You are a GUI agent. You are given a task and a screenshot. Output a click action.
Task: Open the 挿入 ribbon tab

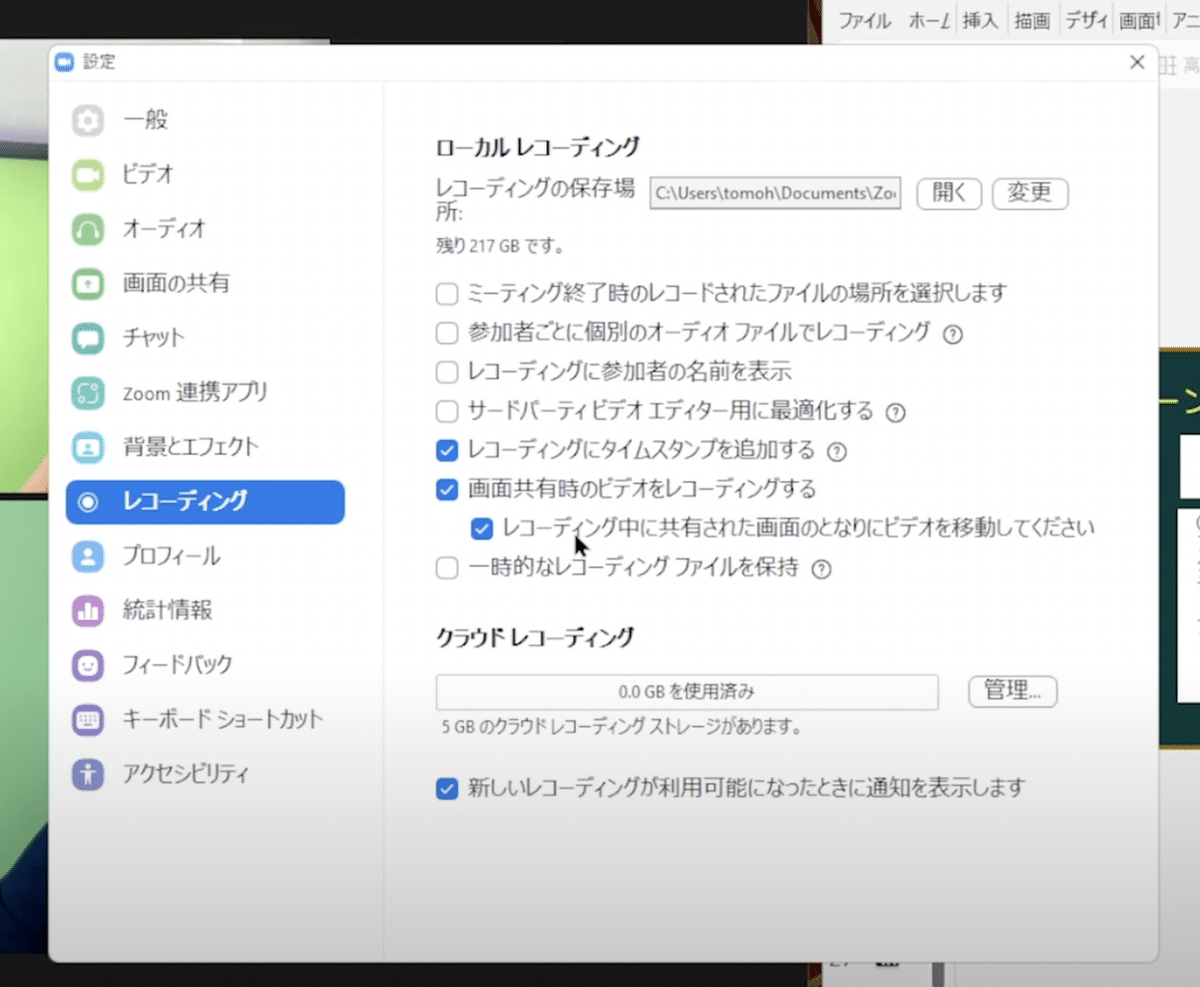(x=980, y=20)
